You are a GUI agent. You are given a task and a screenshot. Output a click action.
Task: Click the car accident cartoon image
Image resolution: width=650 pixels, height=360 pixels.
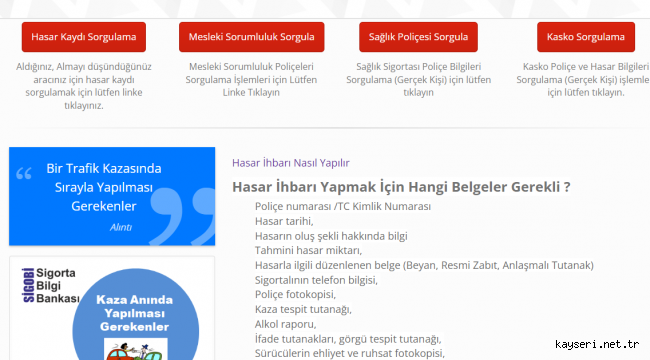[136, 349]
